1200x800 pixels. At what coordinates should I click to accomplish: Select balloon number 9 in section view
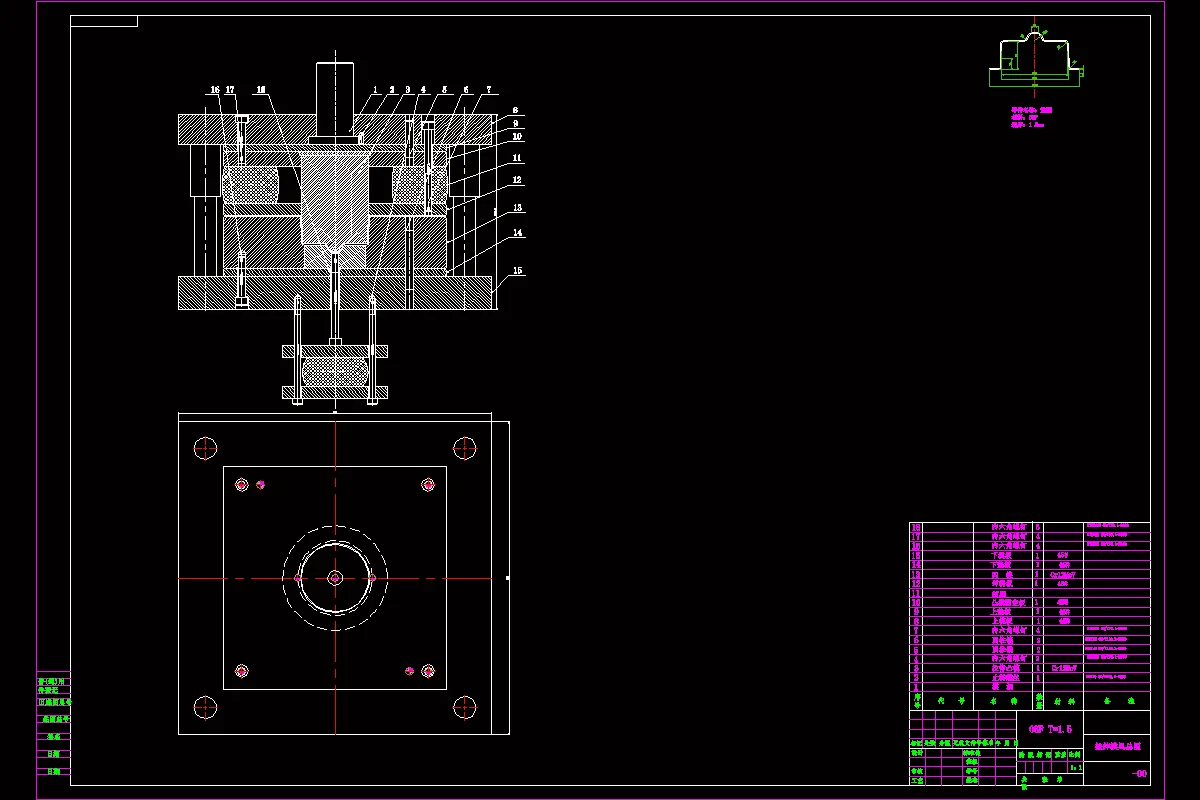click(515, 123)
